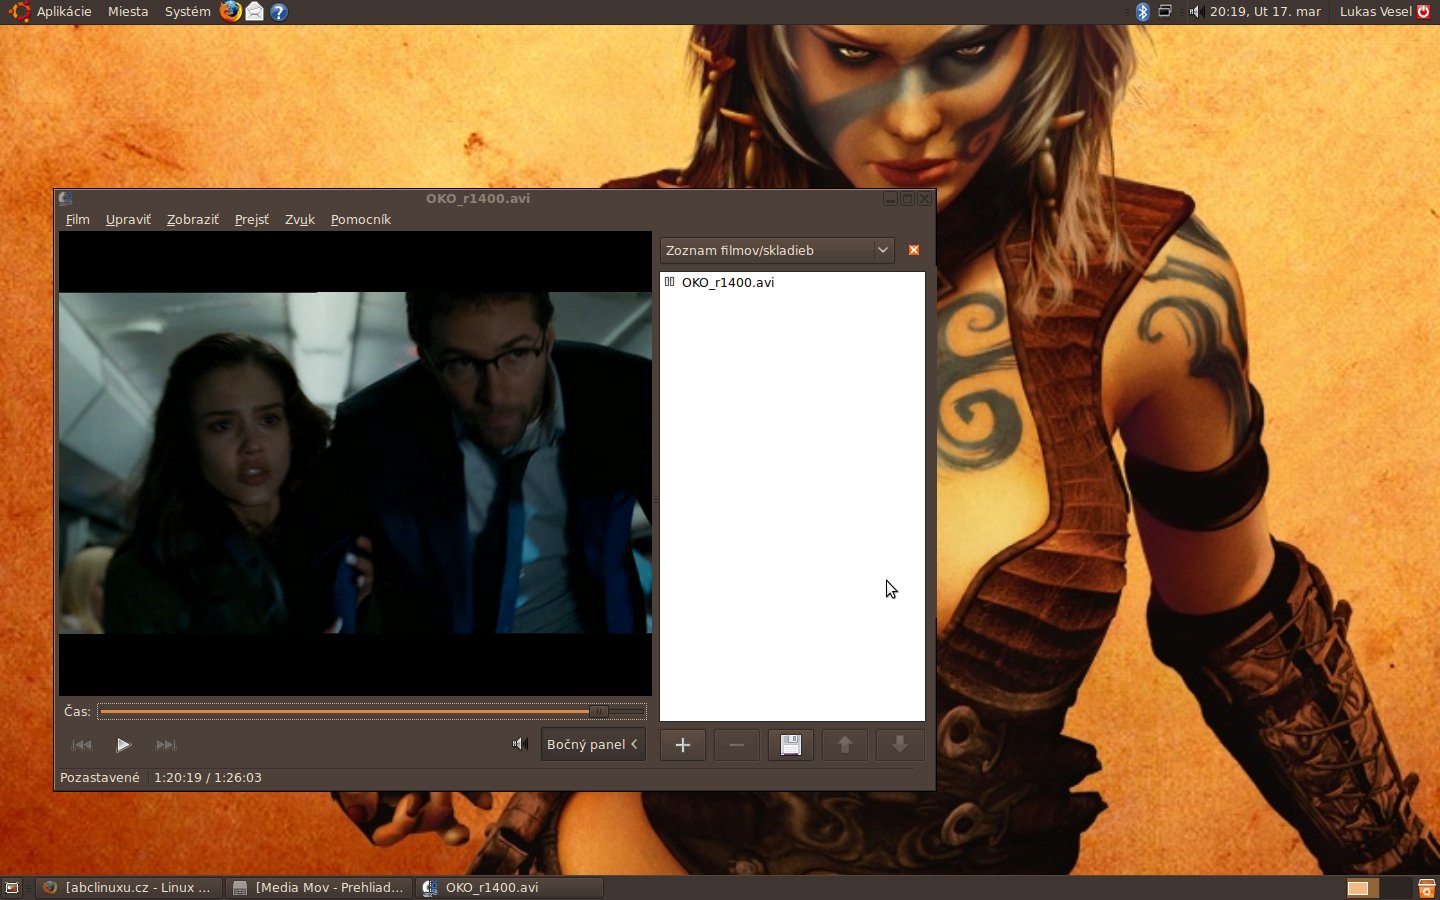Open the Zobraziť menu
Screen dimensions: 1440x900
coord(193,219)
